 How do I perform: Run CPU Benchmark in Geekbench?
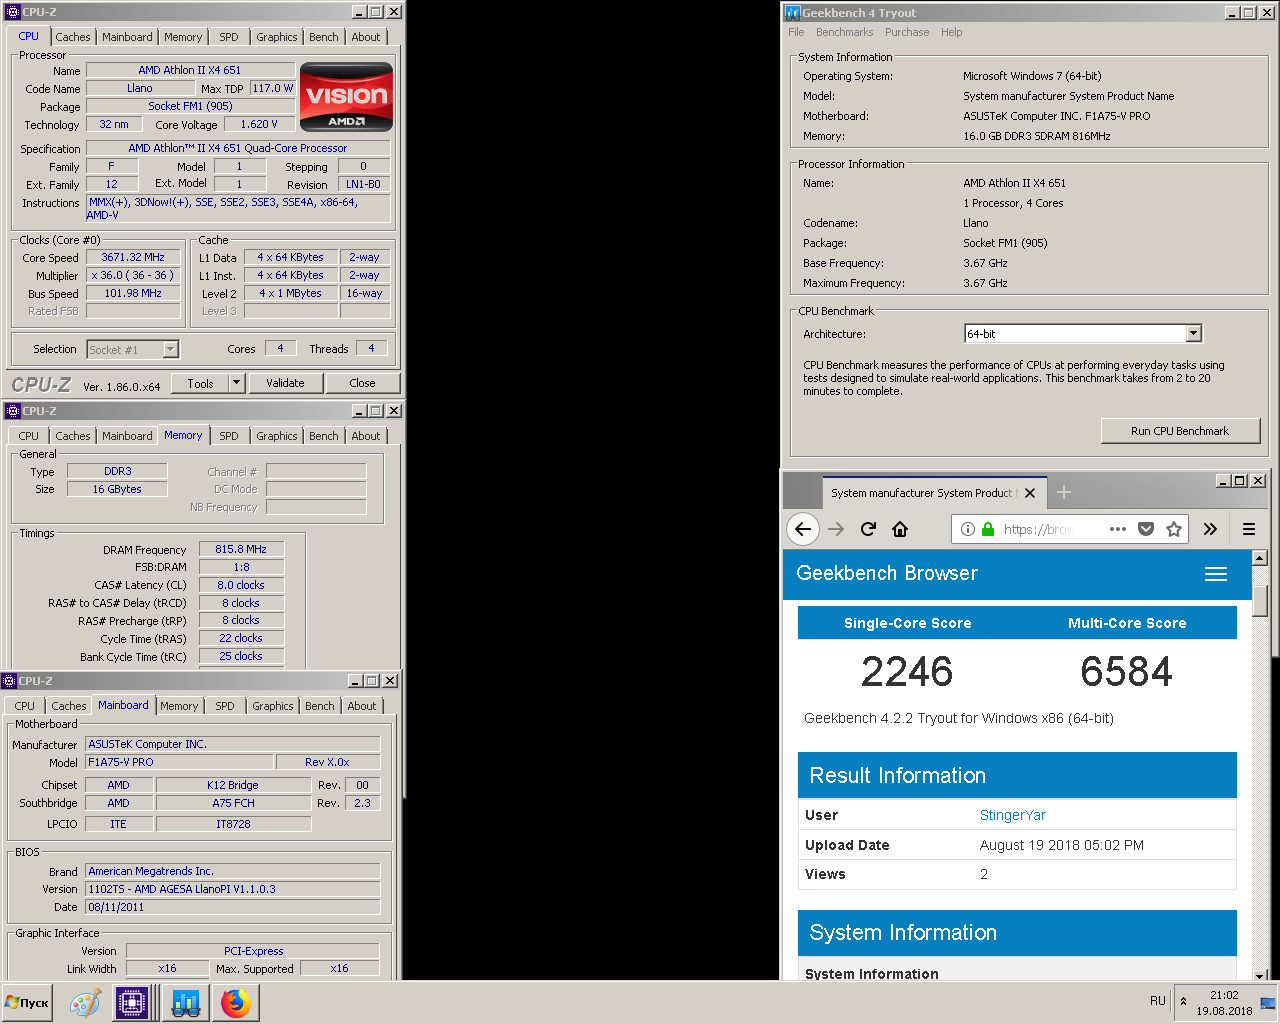(x=1180, y=431)
